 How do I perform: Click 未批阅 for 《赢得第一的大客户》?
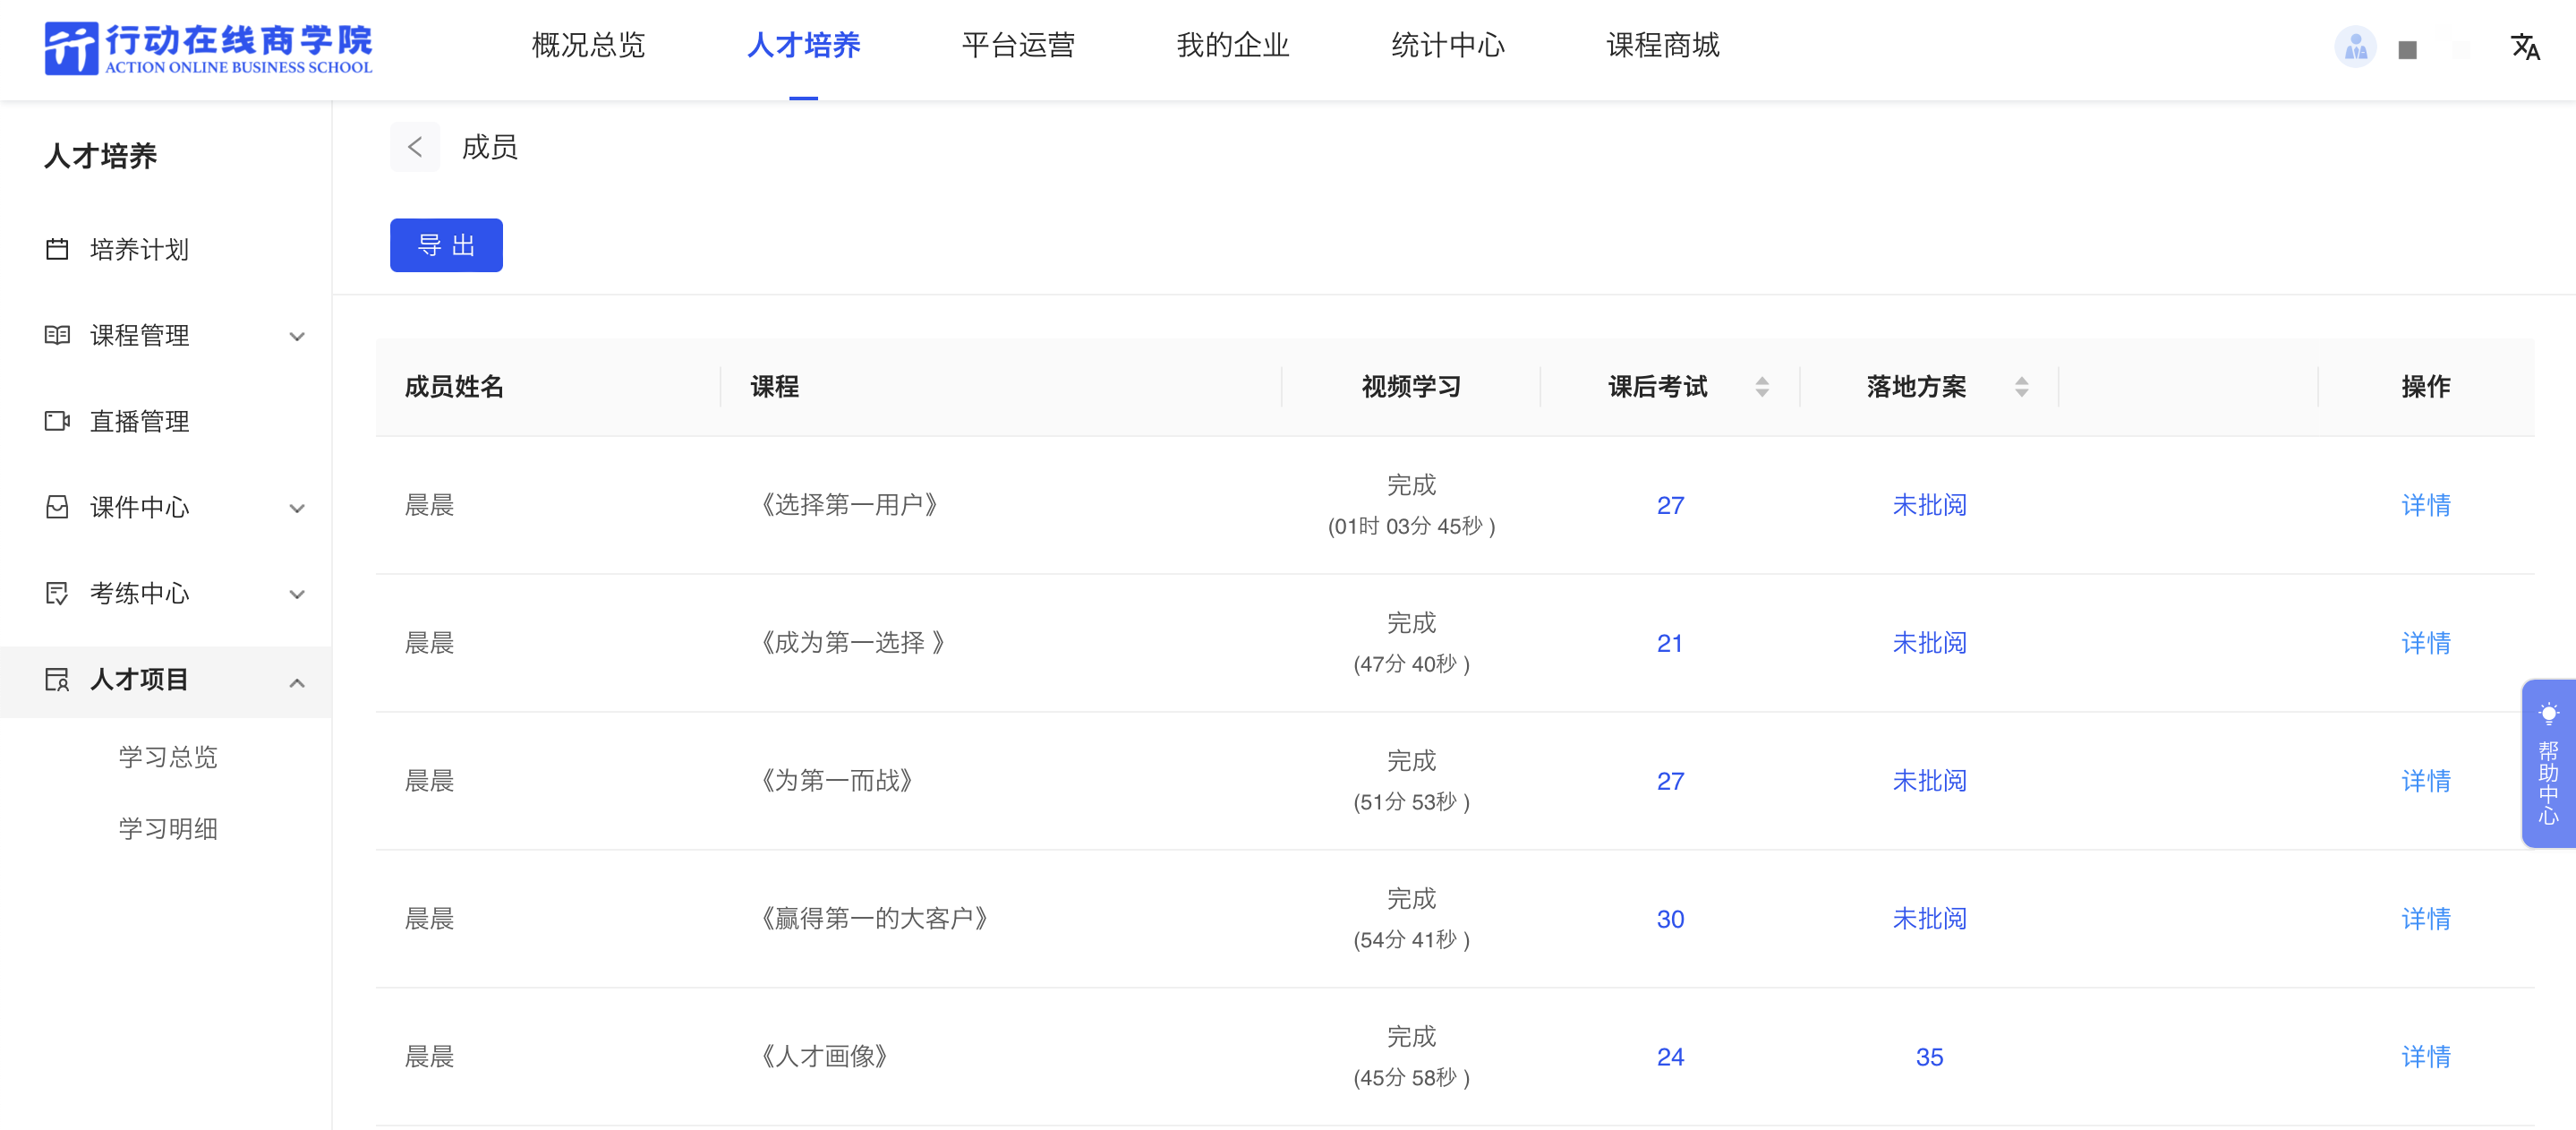click(1929, 919)
